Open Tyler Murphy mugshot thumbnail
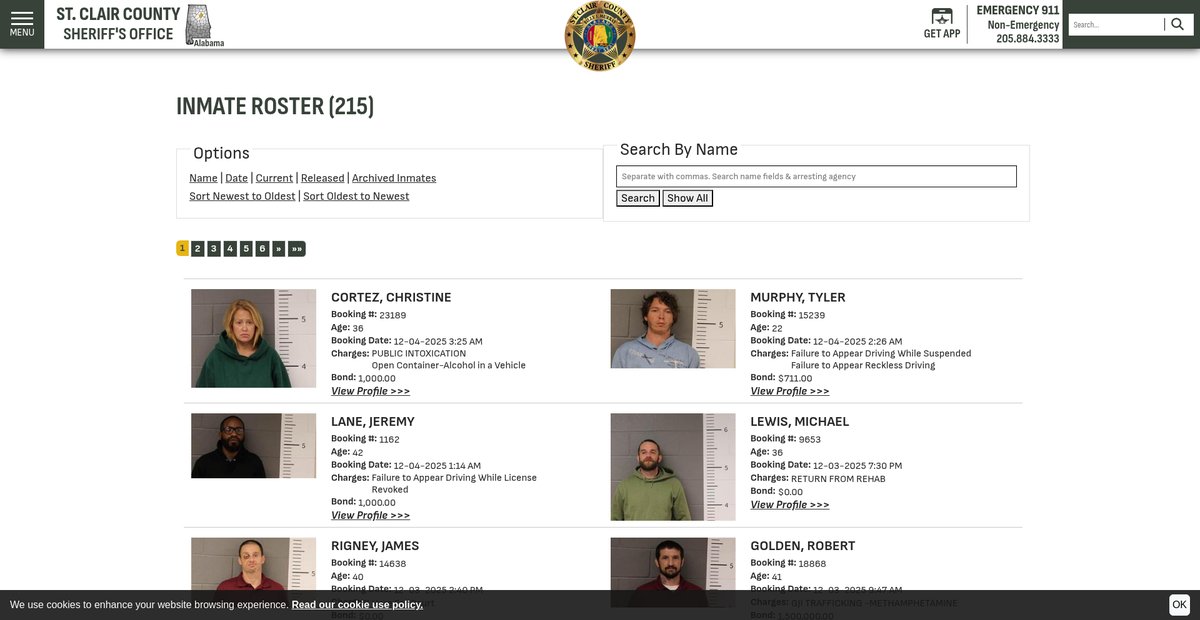The height and width of the screenshot is (620, 1200). pyautogui.click(x=673, y=328)
